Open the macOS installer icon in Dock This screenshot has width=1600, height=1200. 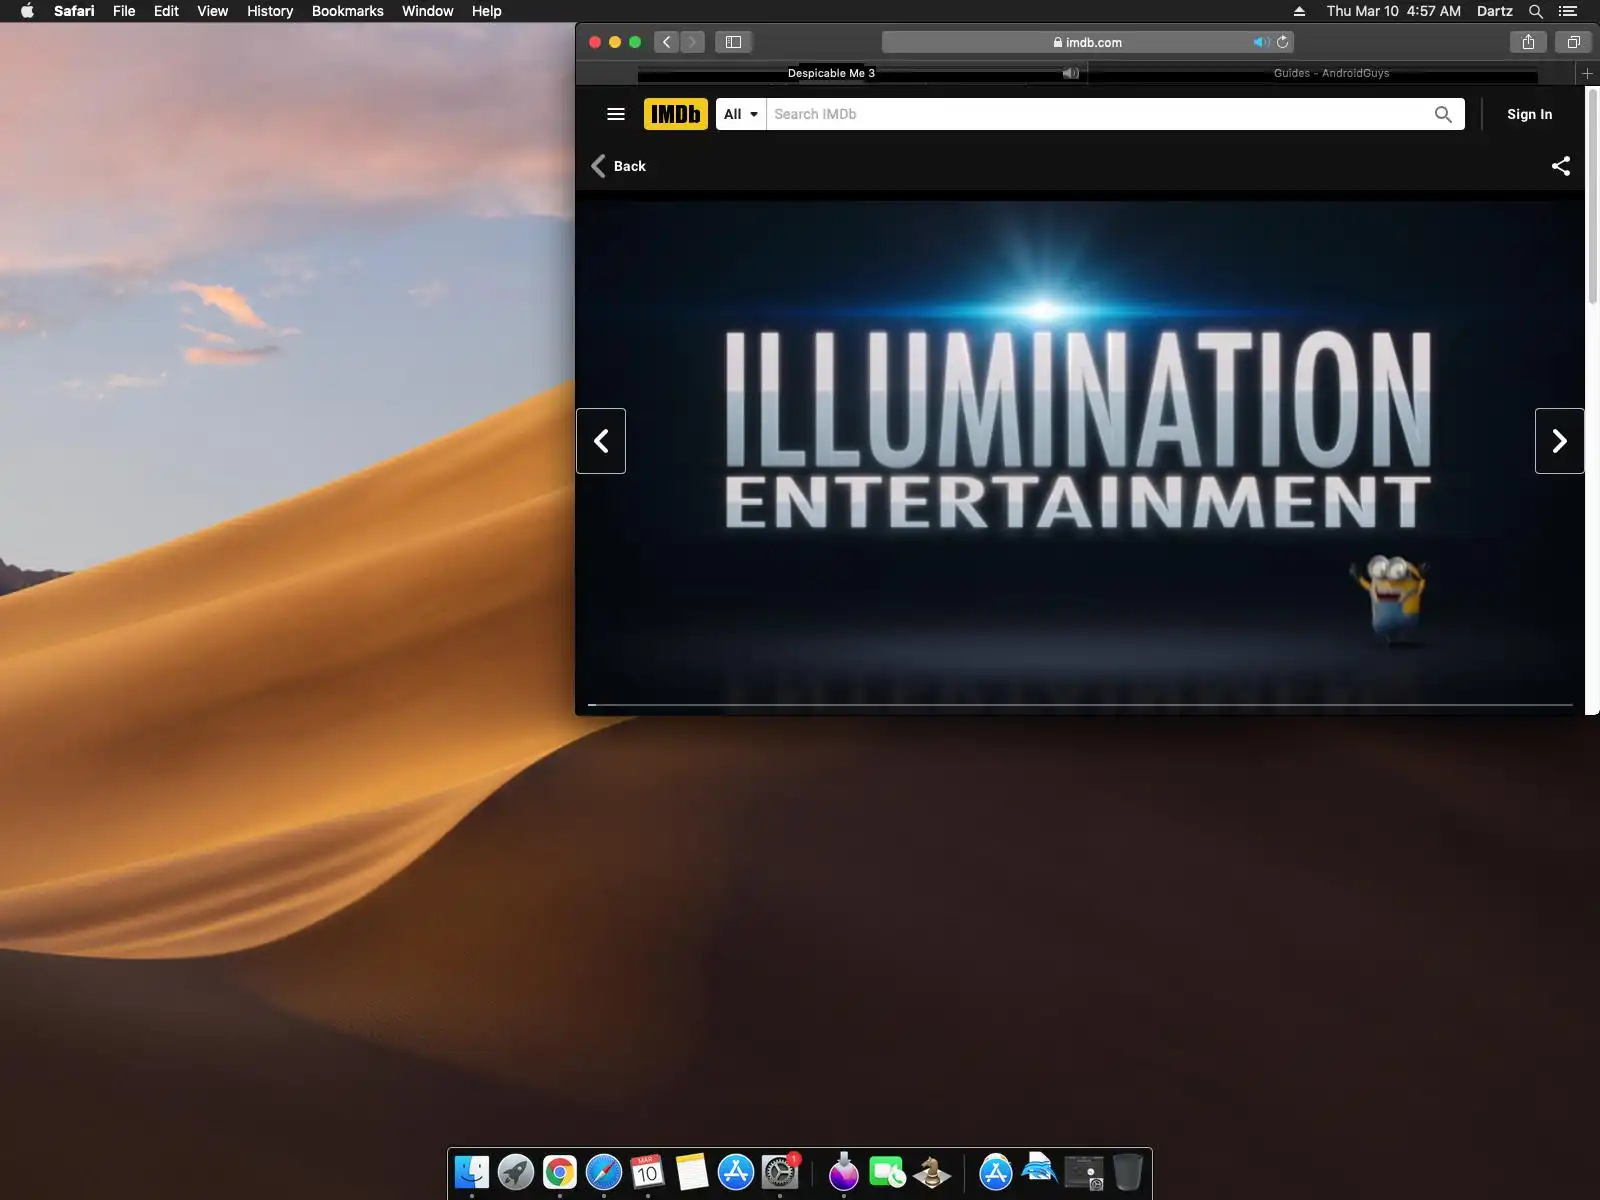tap(844, 1172)
